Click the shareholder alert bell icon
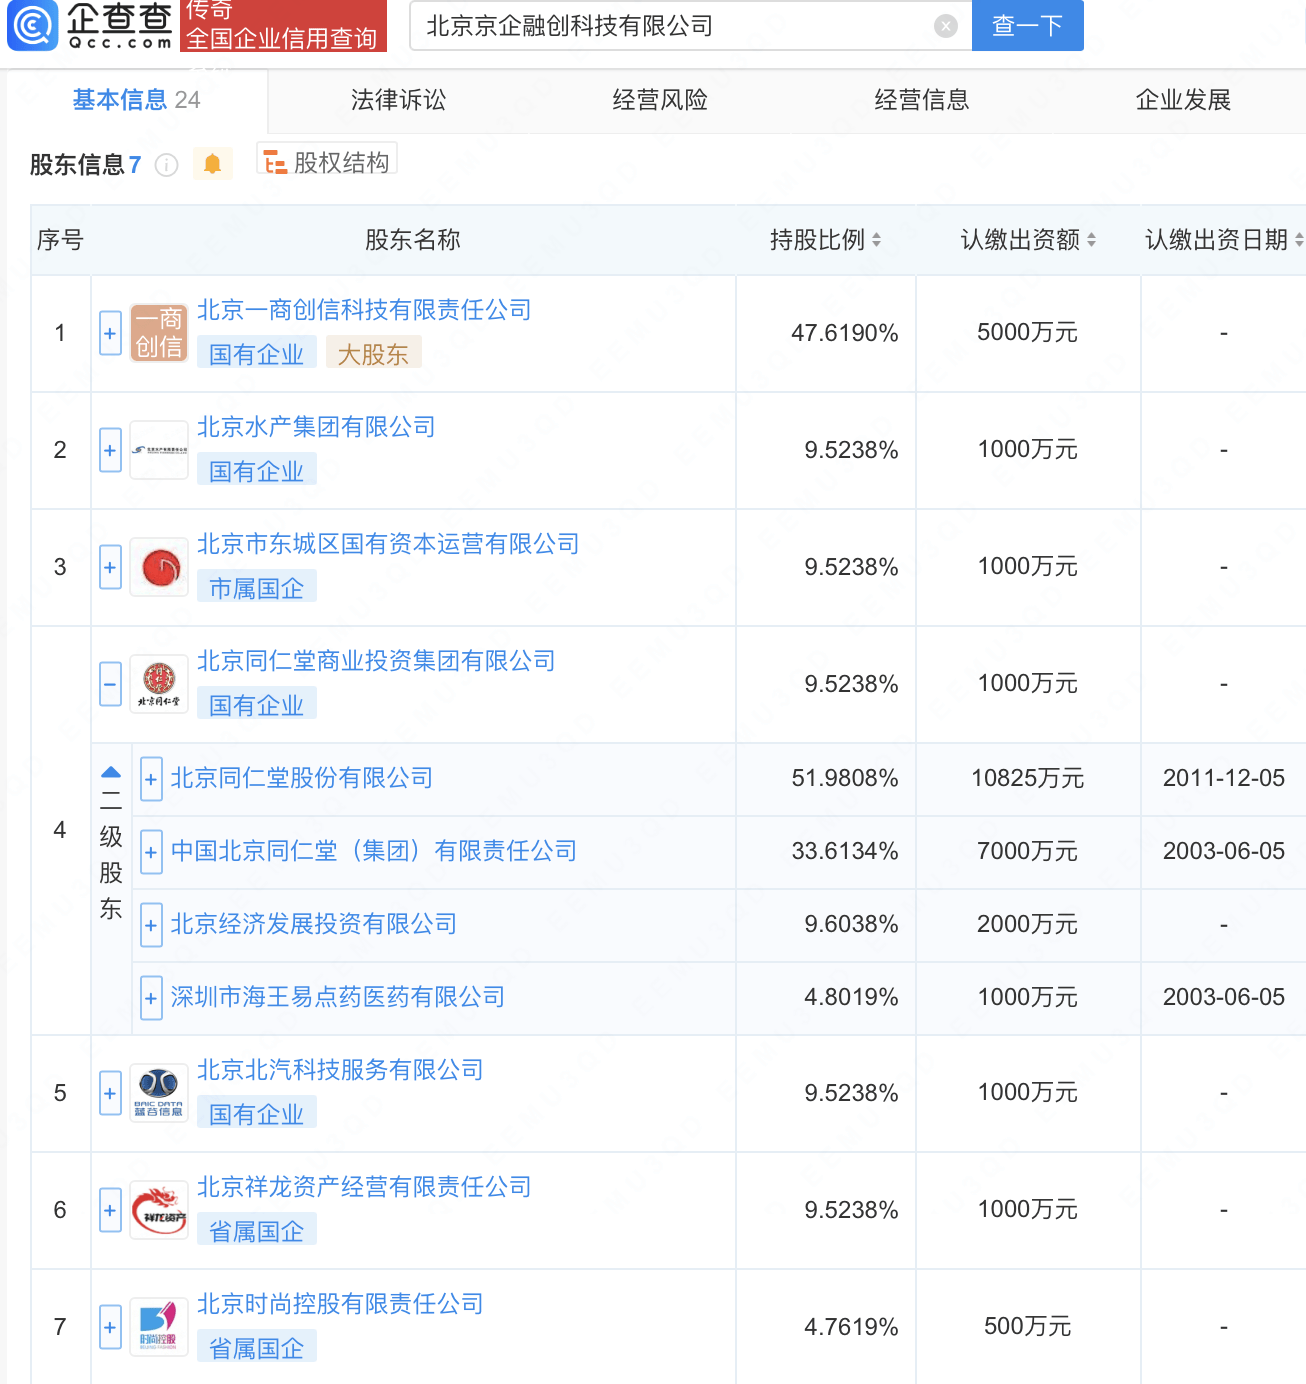1306x1384 pixels. click(212, 164)
